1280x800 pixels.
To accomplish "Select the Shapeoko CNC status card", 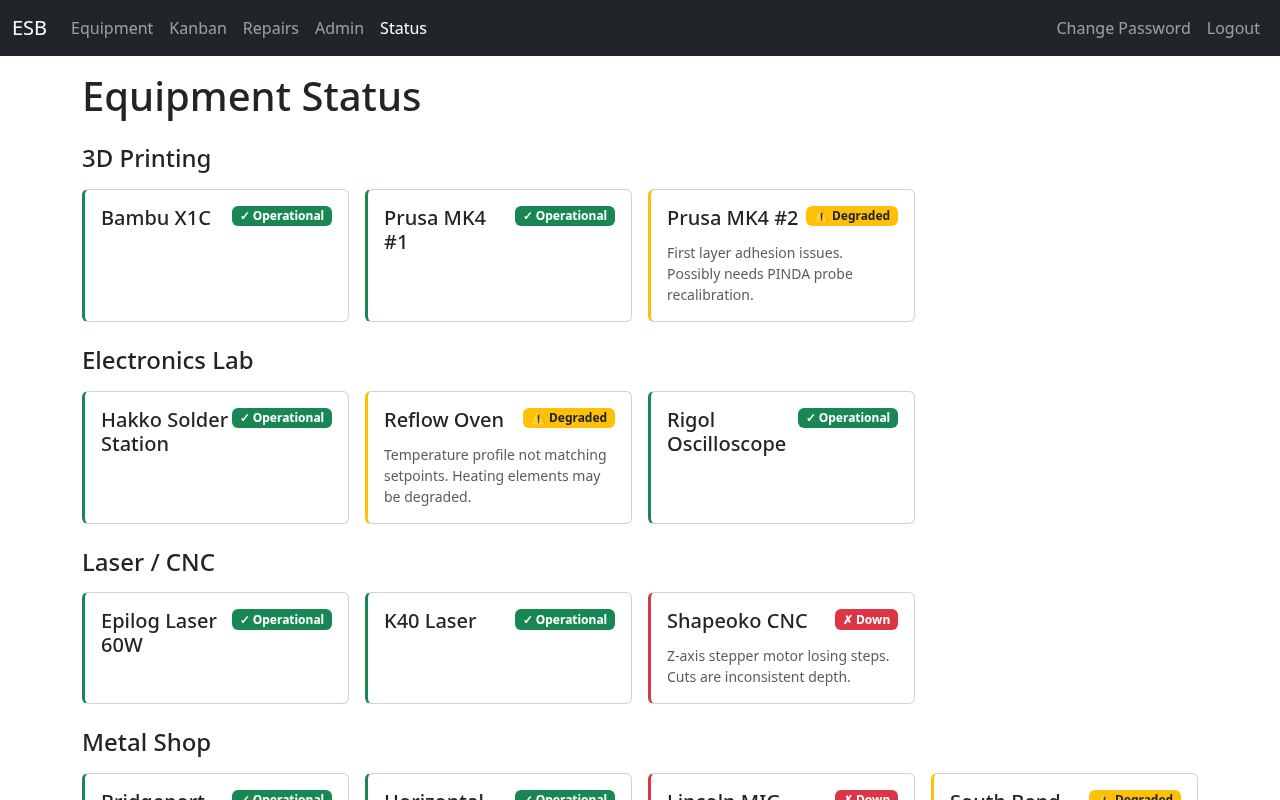I will pos(781,648).
